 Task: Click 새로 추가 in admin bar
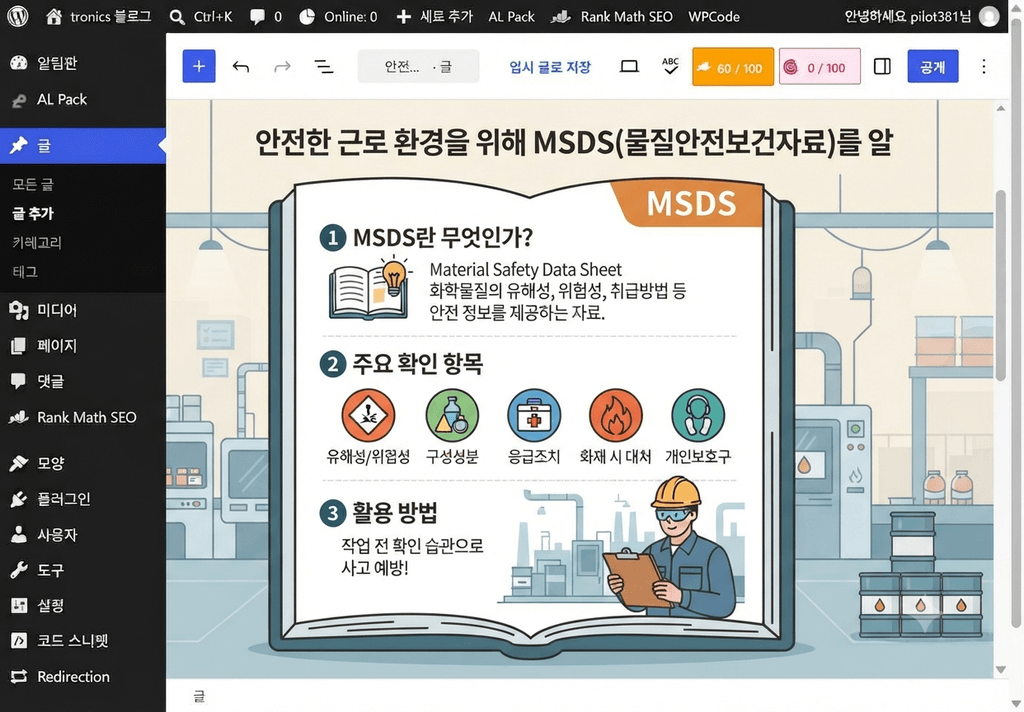434,16
